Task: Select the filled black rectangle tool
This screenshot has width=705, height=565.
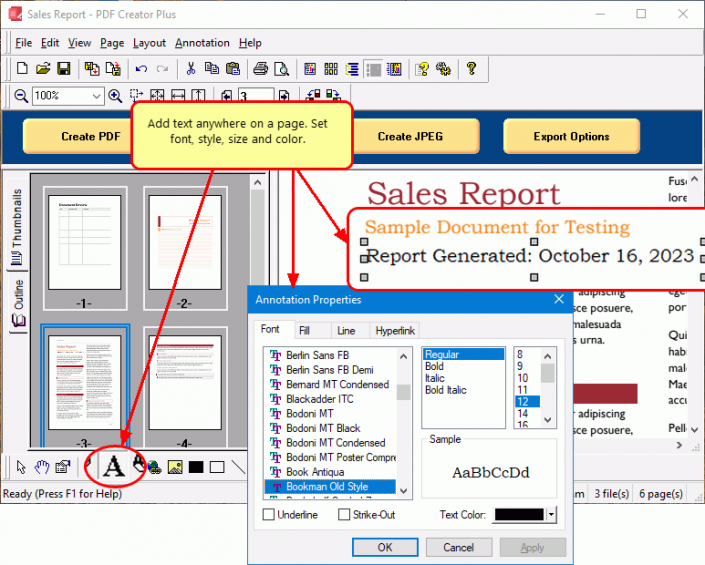Action: pyautogui.click(x=196, y=467)
